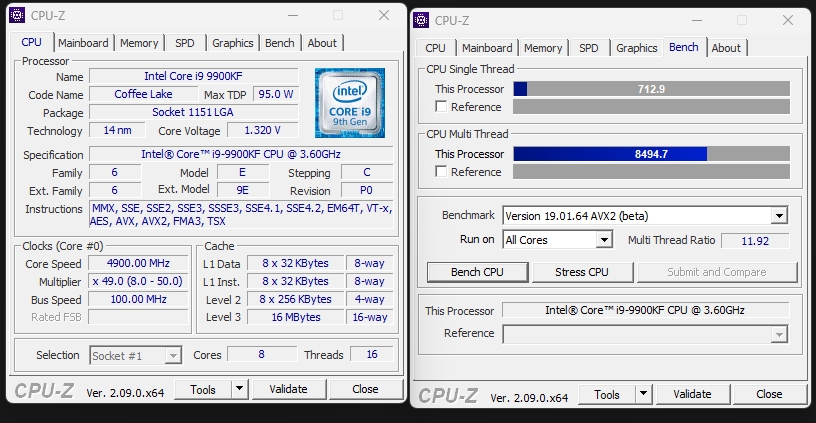Click Tools button in left window
Image resolution: width=816 pixels, height=423 pixels.
(x=203, y=389)
